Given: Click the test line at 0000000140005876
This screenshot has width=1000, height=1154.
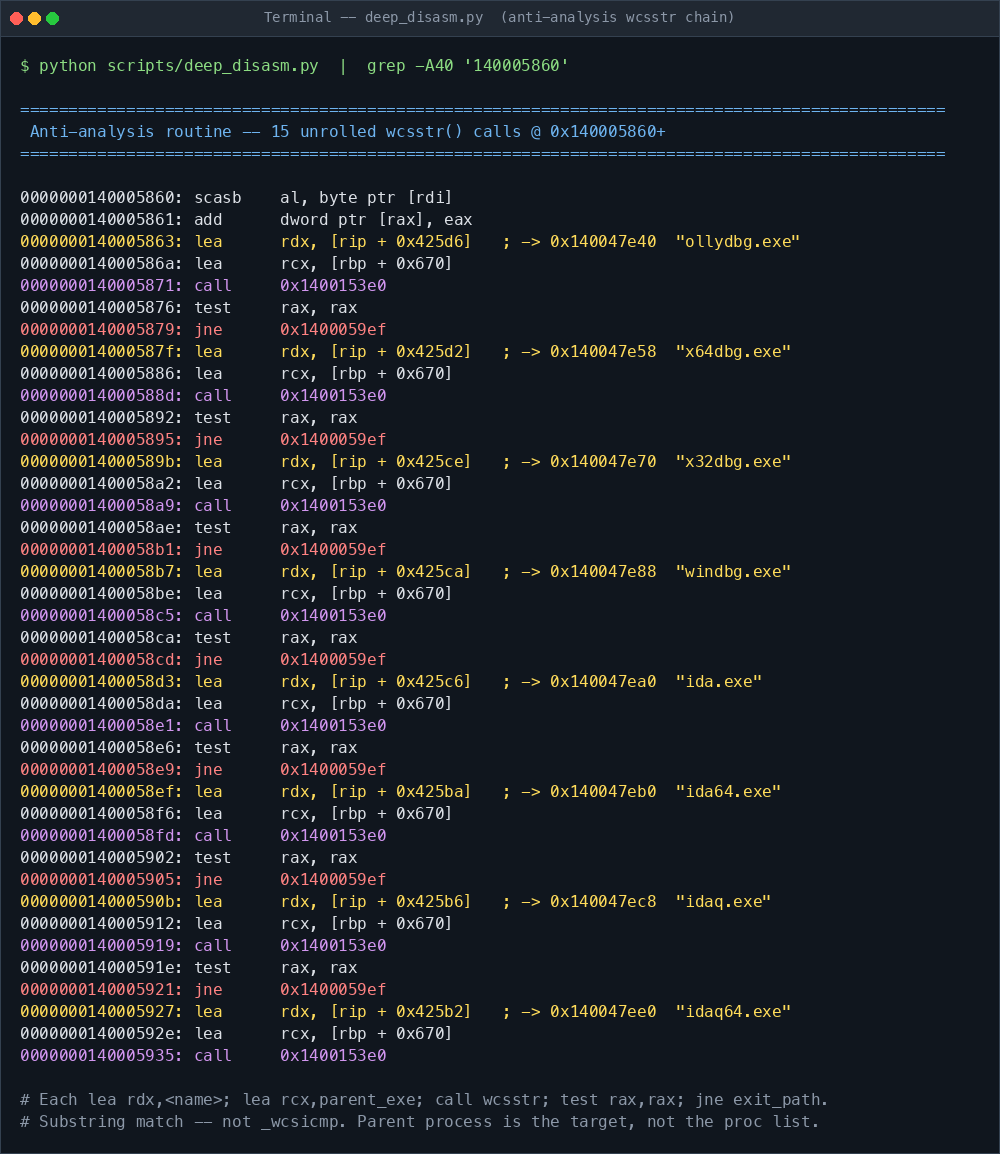Looking at the screenshot, I should click(x=188, y=308).
